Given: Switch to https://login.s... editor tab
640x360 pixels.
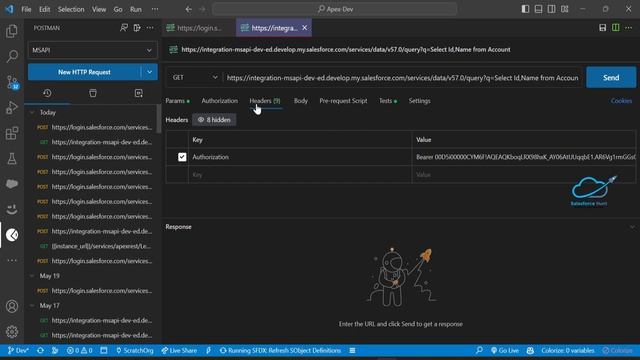Looking at the screenshot, I should (x=199, y=28).
